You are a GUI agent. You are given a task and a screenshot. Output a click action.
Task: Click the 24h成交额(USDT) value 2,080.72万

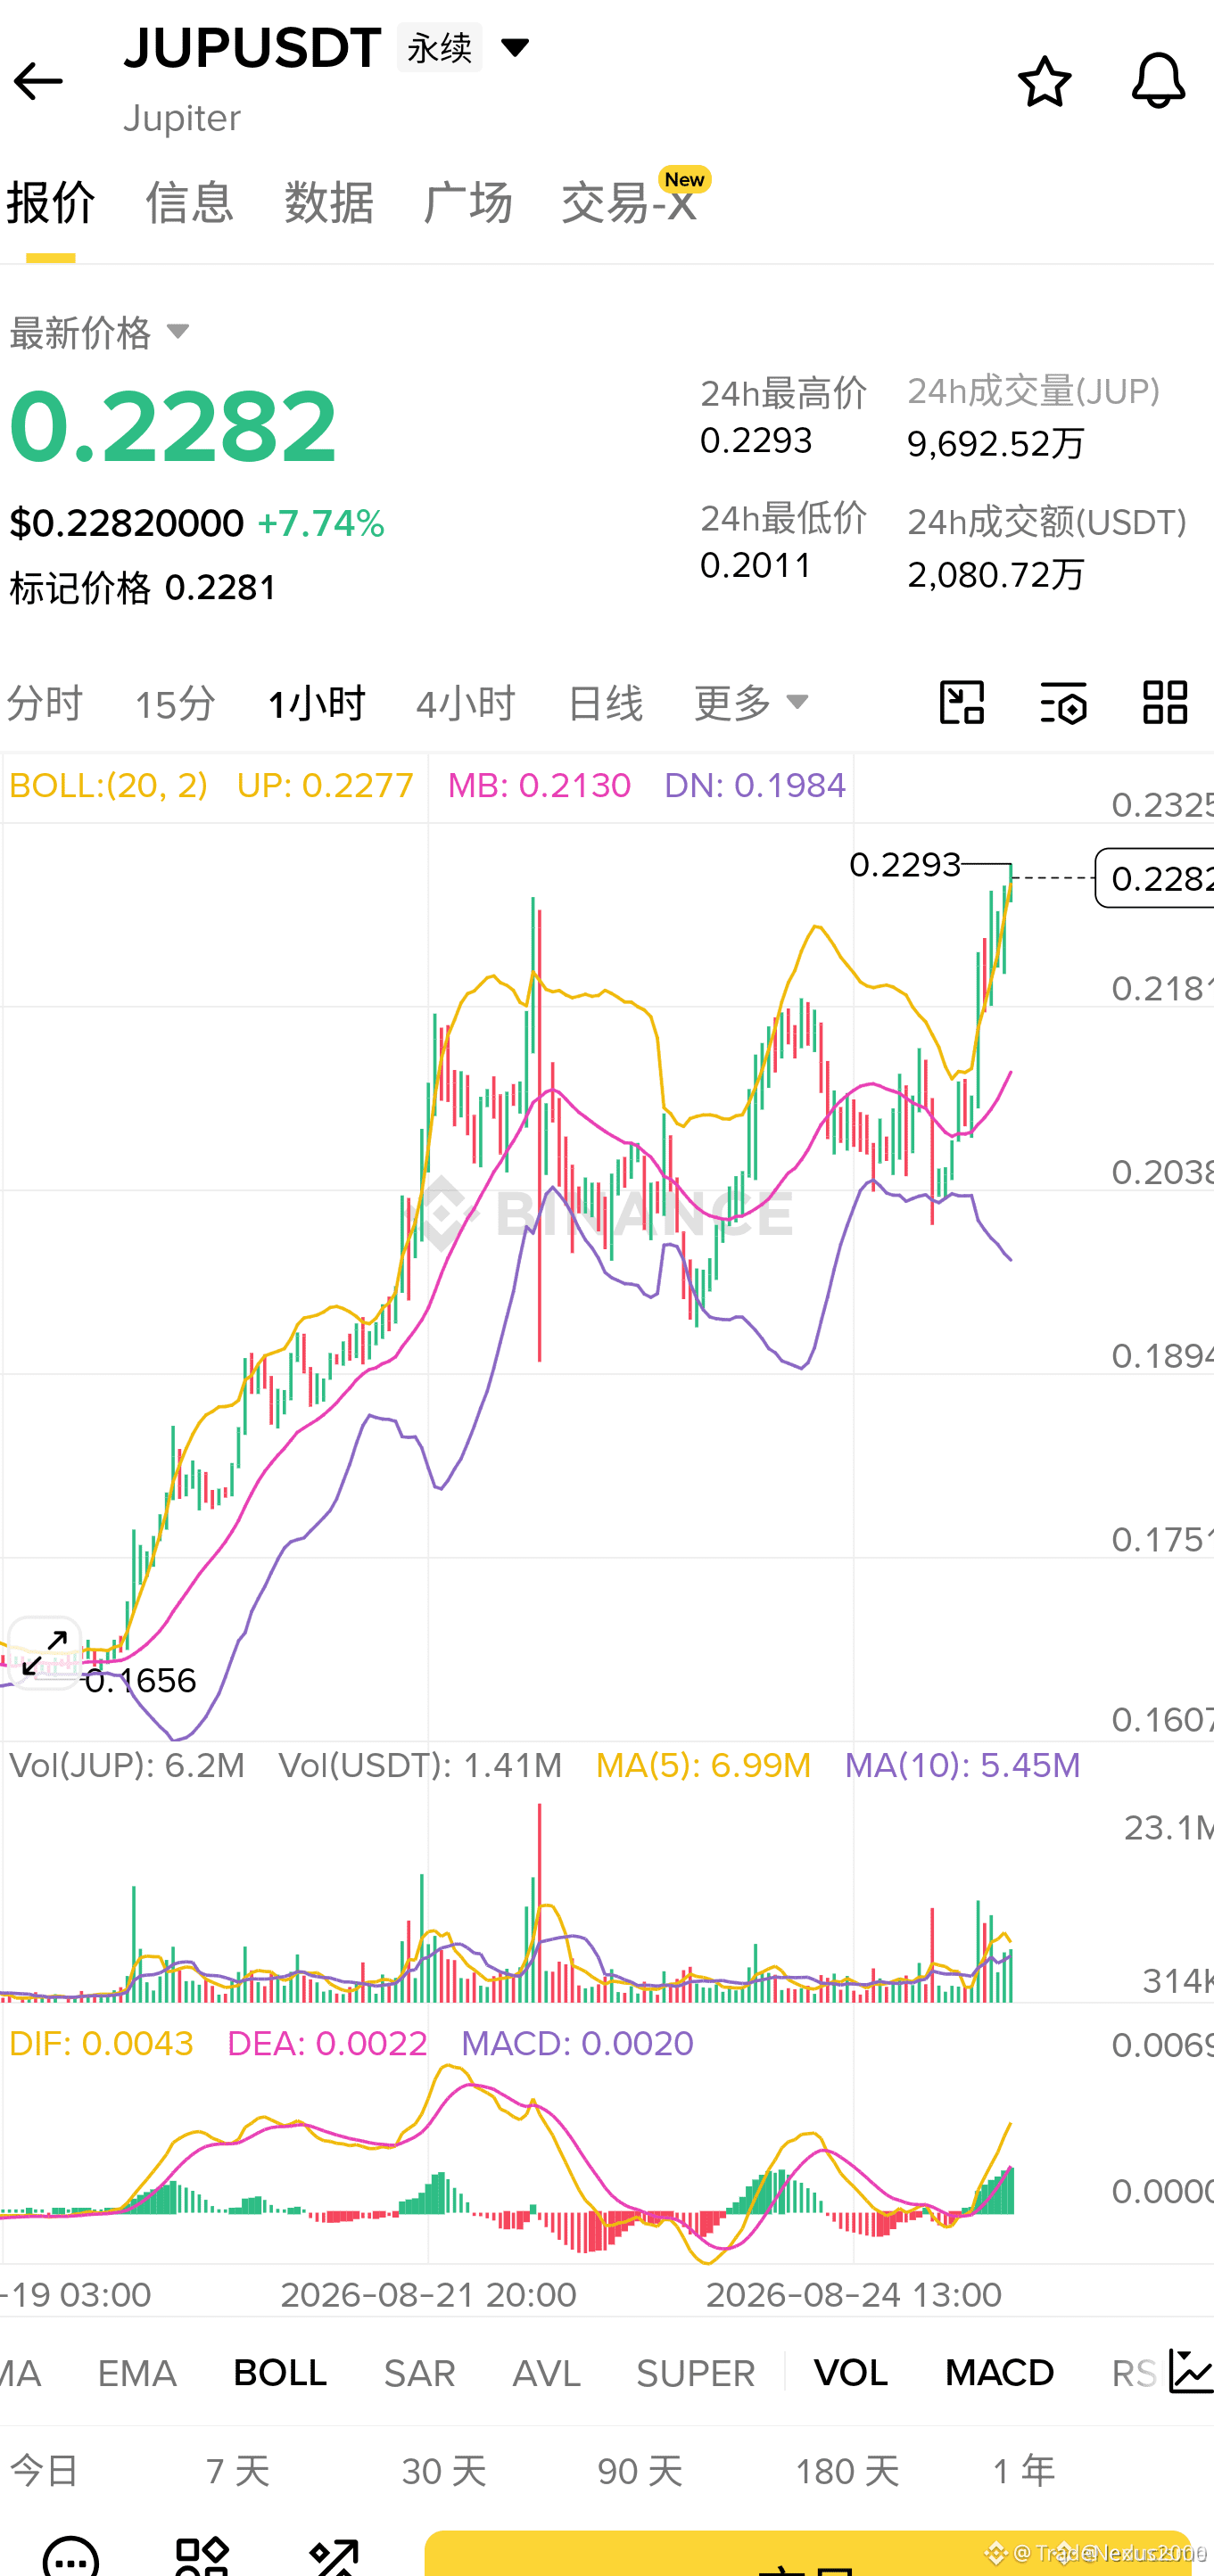(x=995, y=574)
